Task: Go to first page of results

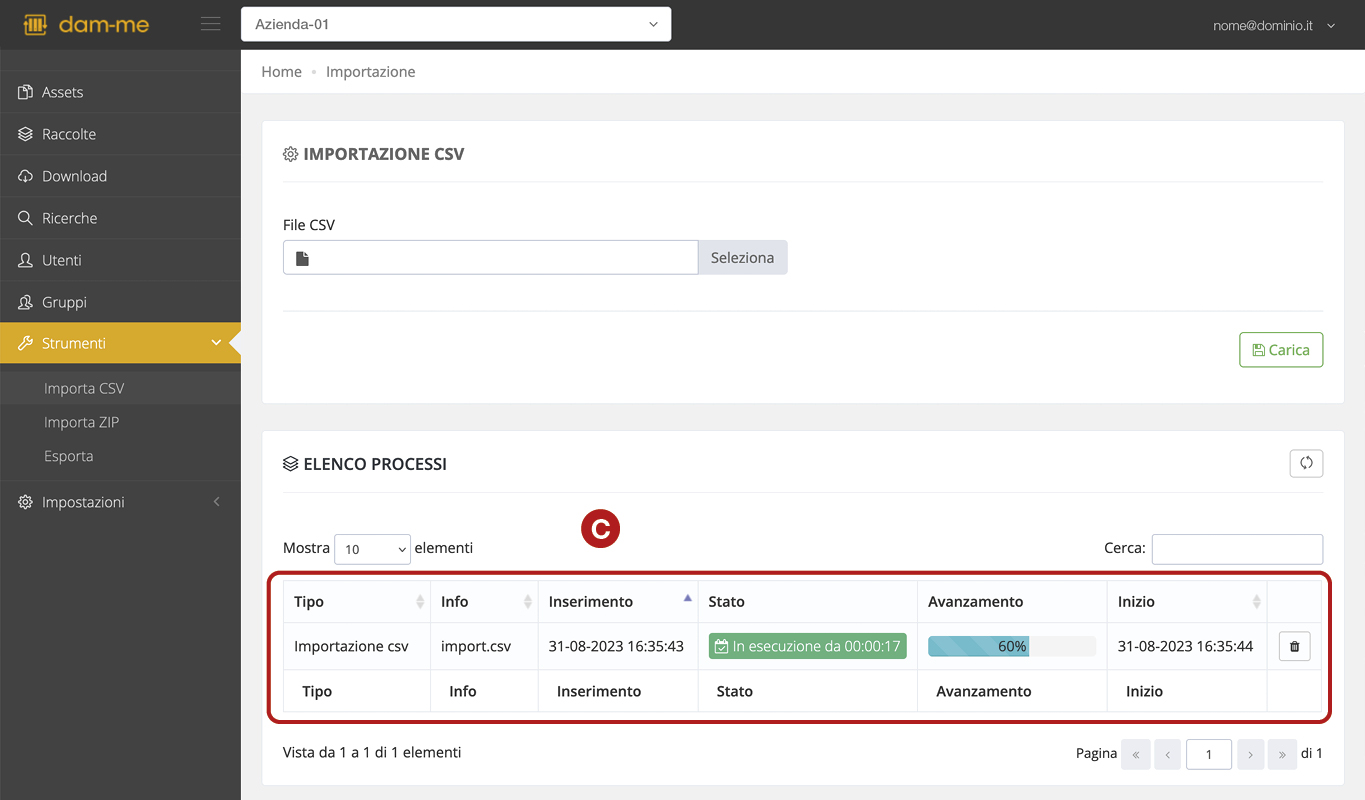Action: pos(1136,754)
